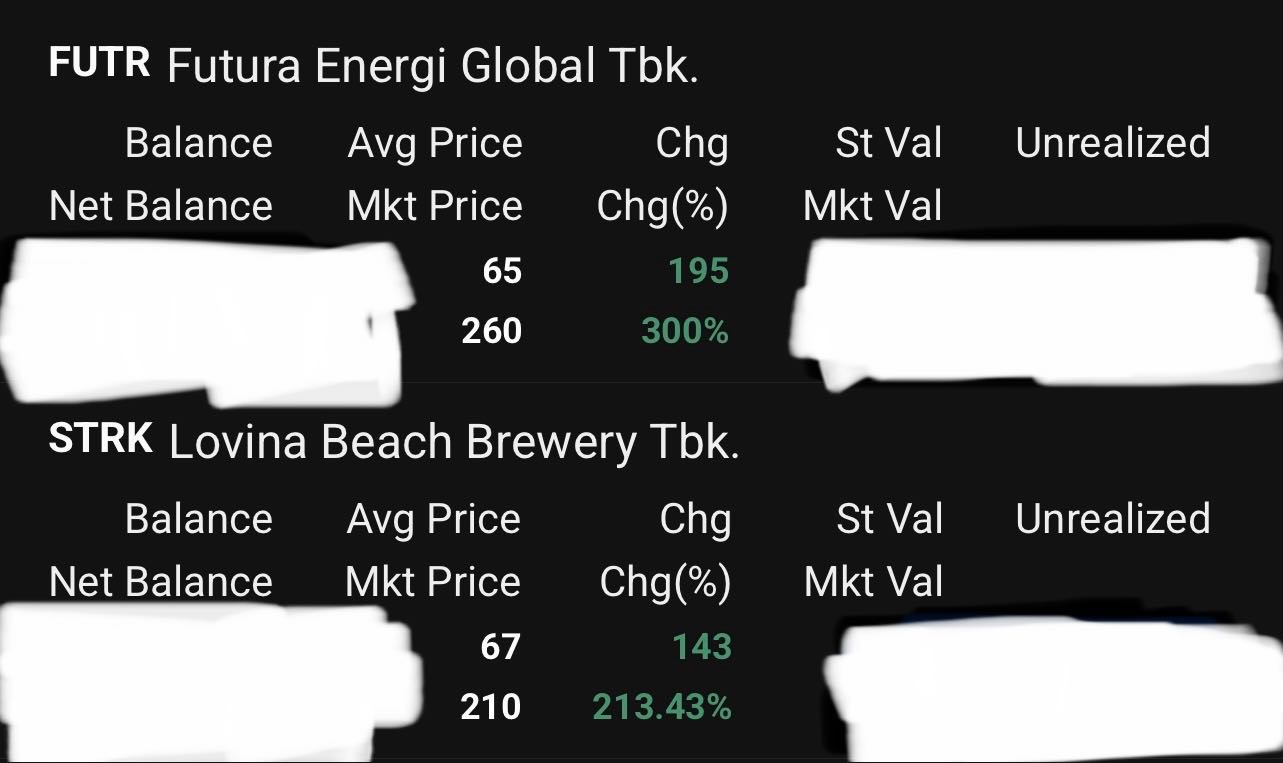The height and width of the screenshot is (763, 1283).
Task: Select STRK change value 143
Action: pos(702,647)
